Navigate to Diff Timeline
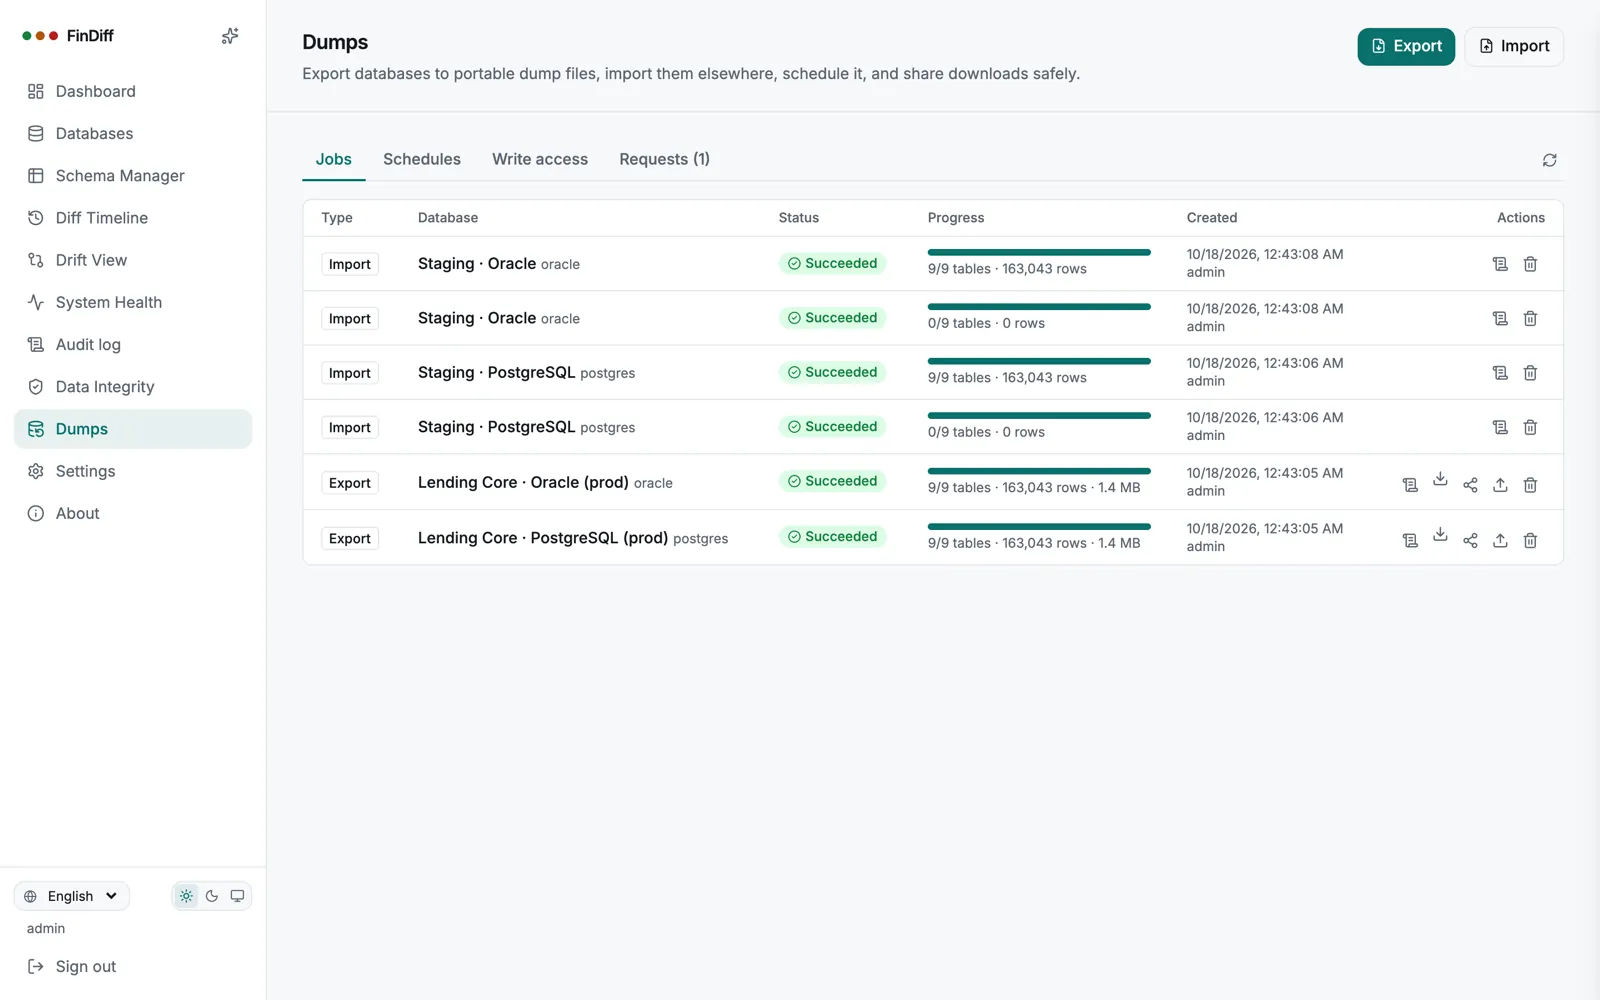Image resolution: width=1600 pixels, height=1000 pixels. pyautogui.click(x=133, y=218)
